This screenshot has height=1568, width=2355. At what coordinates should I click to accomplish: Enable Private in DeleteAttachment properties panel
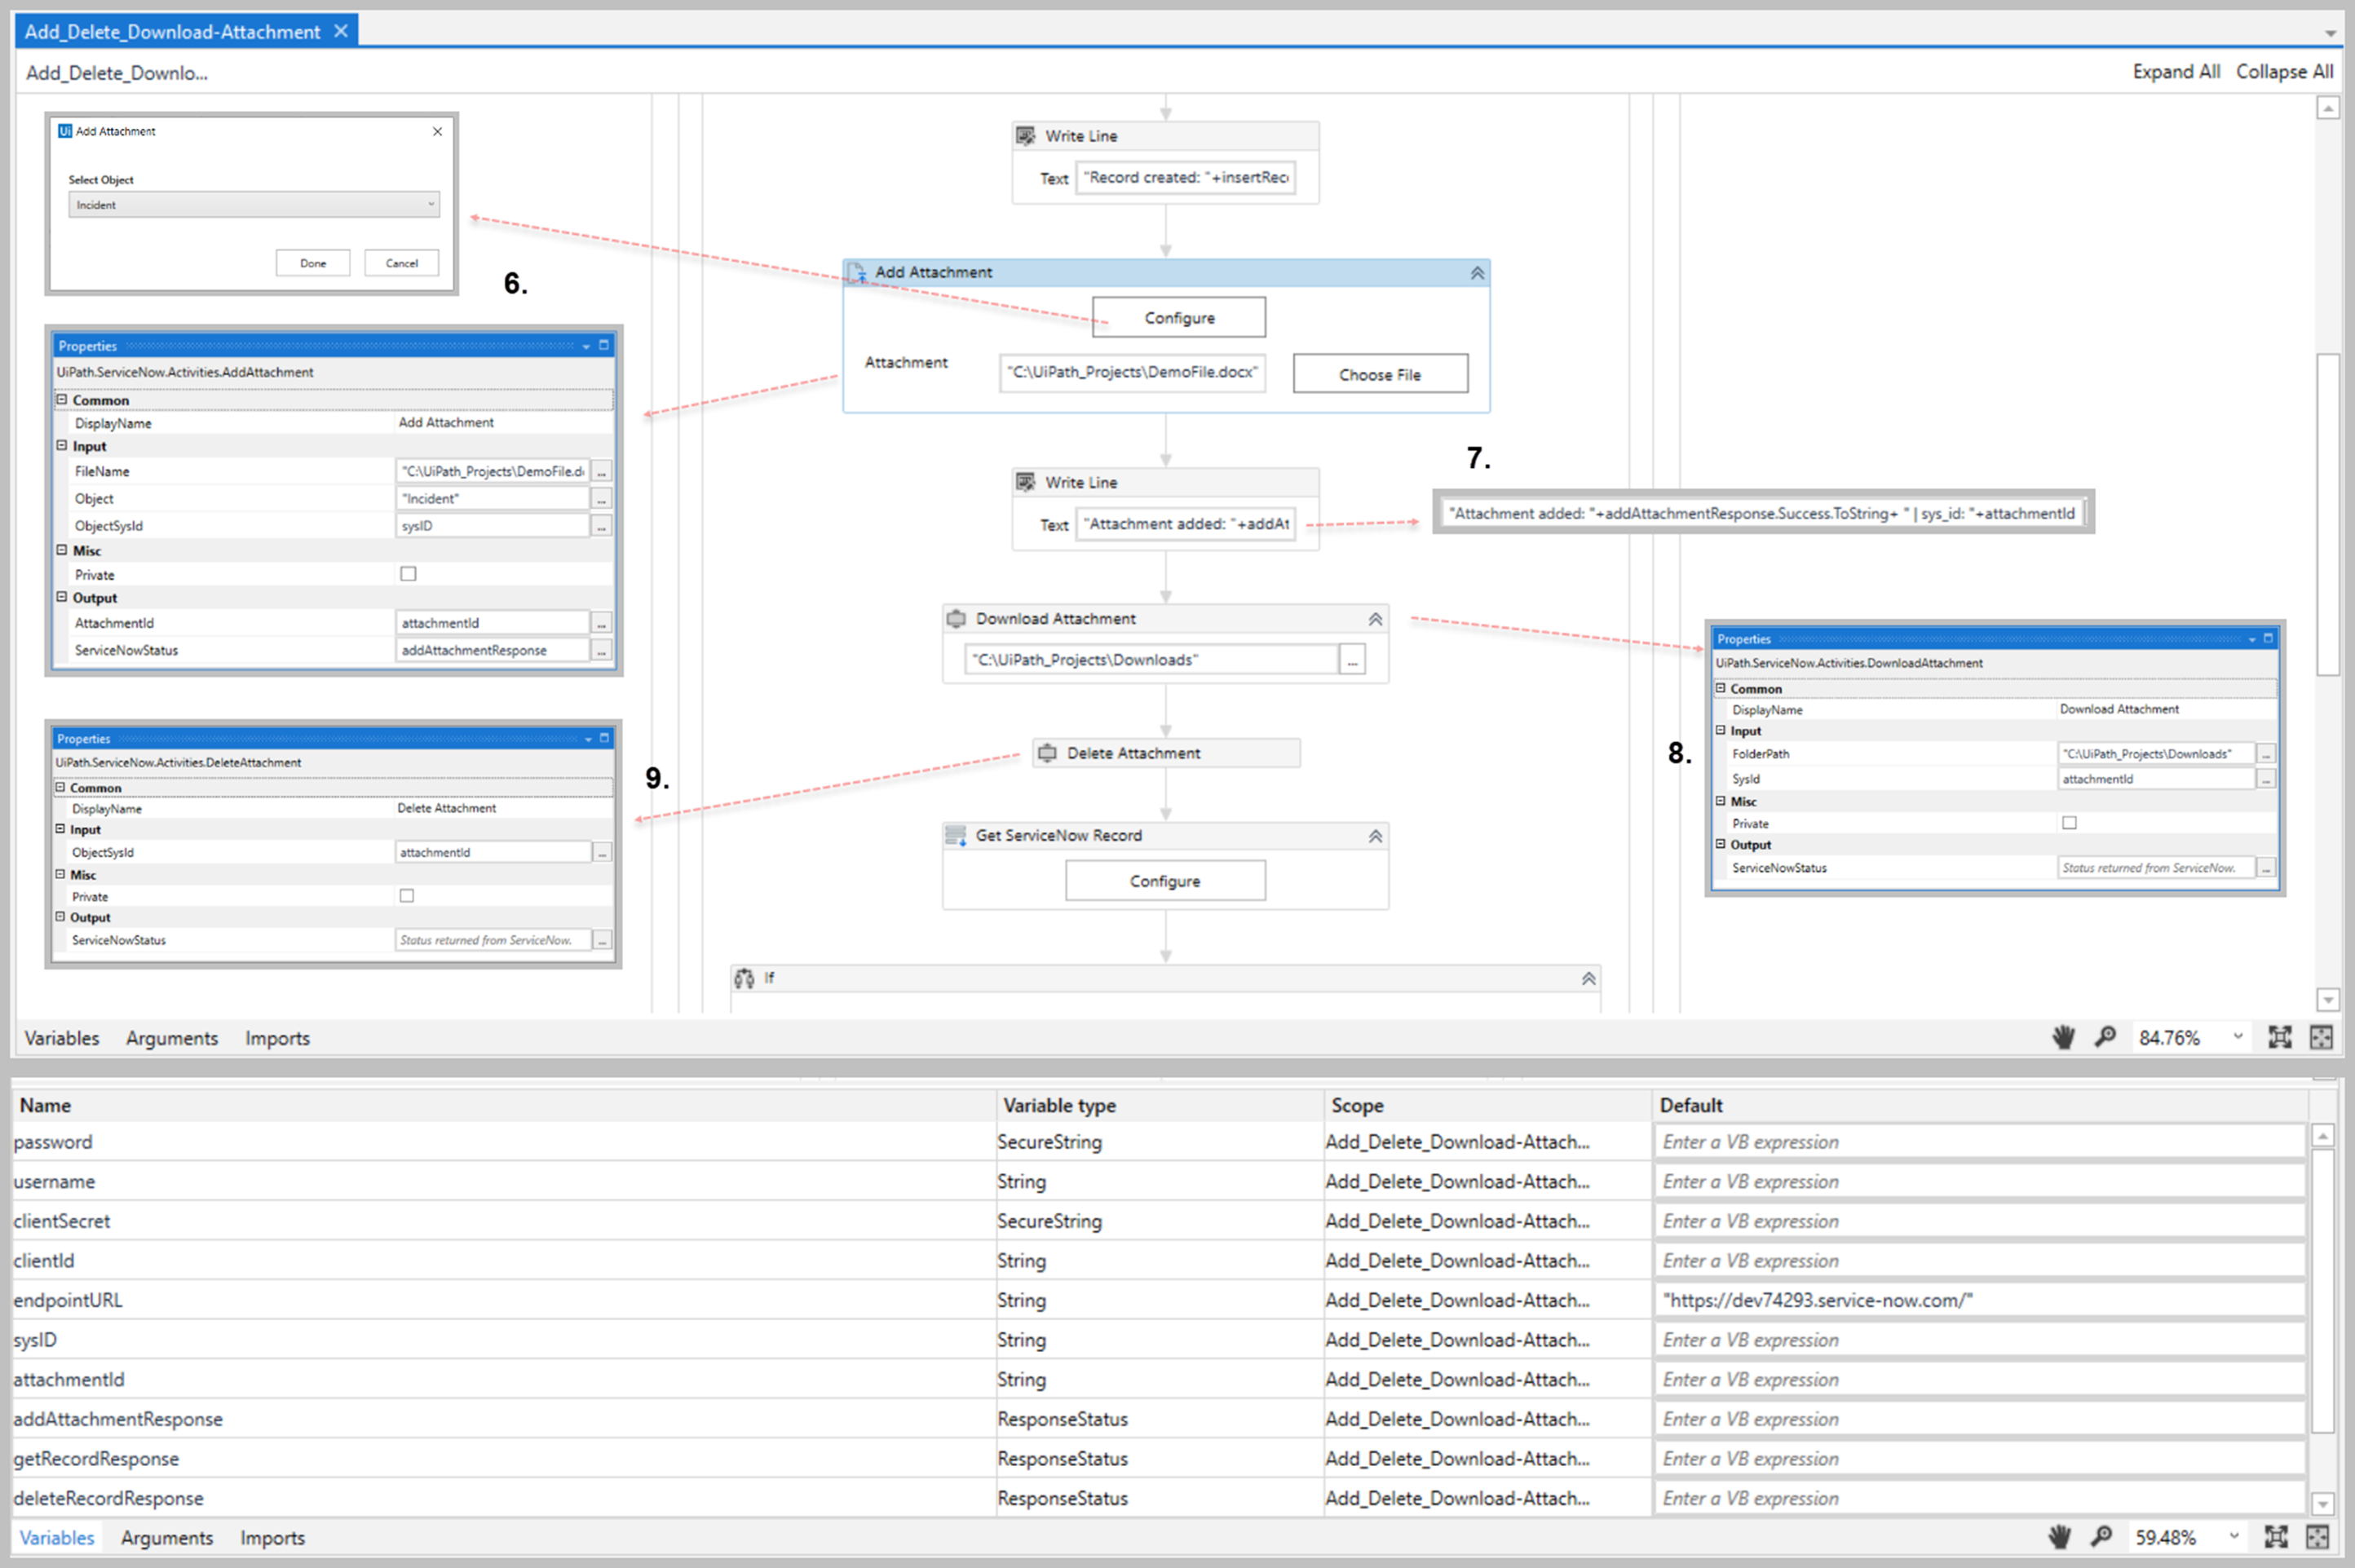click(x=406, y=895)
